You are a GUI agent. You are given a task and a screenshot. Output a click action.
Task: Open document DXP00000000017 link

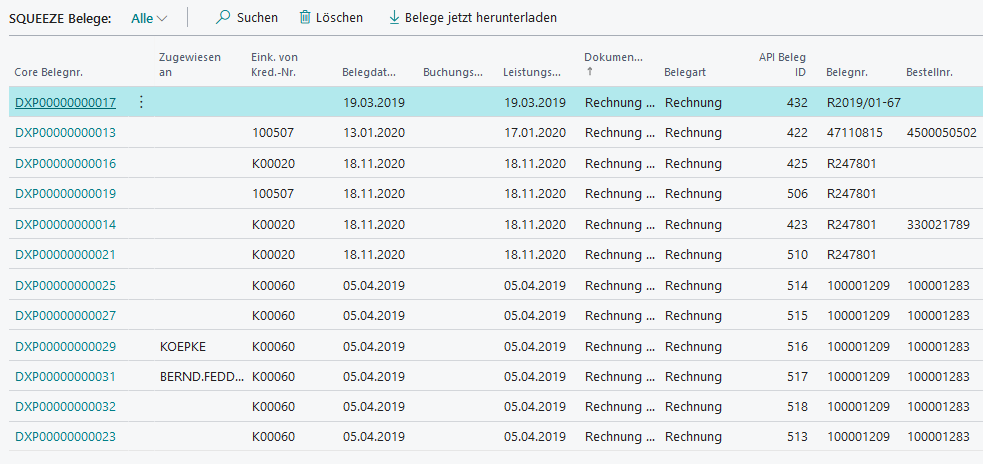pyautogui.click(x=65, y=102)
